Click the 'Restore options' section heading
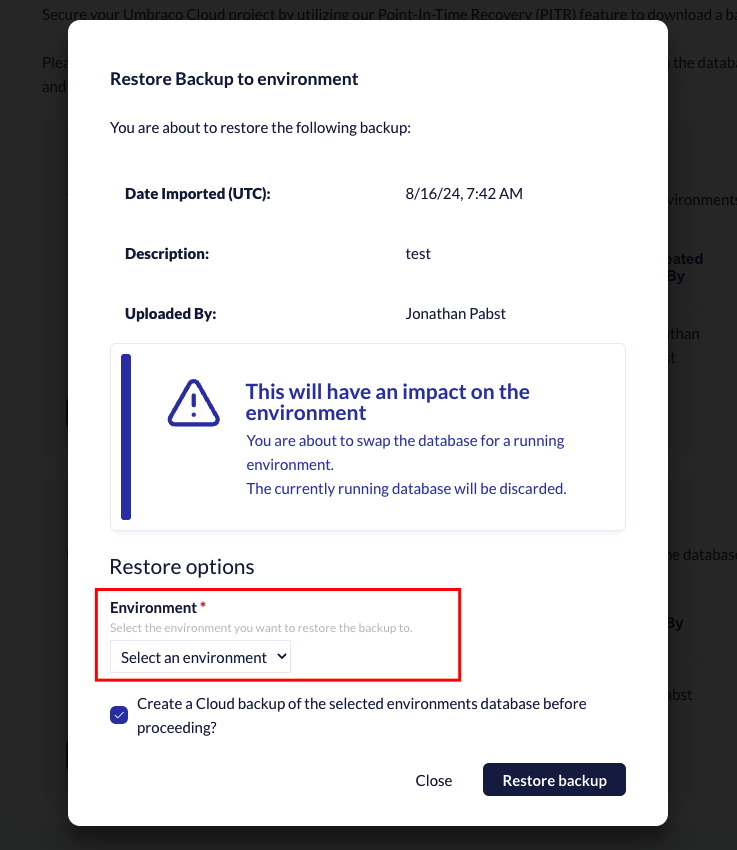Viewport: 737px width, 850px height. tap(181, 566)
